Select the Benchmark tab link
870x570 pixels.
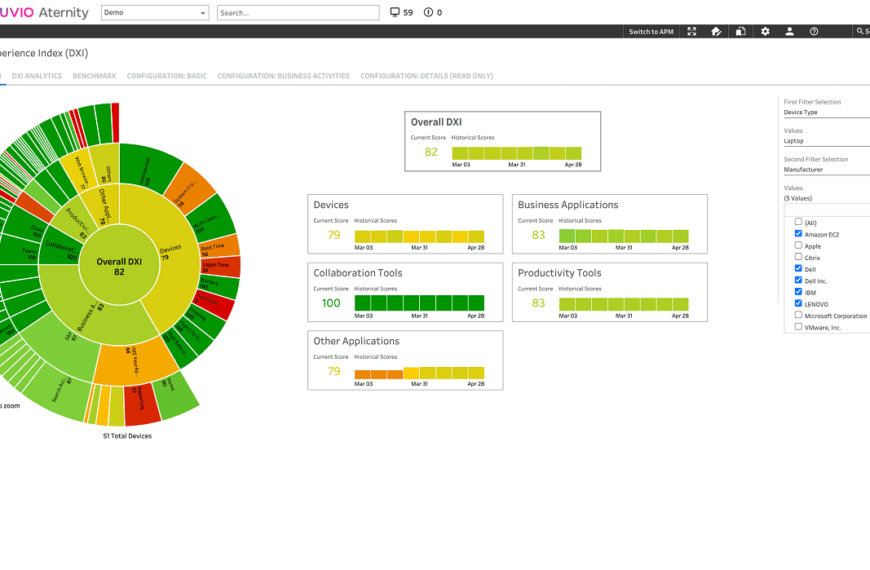pyautogui.click(x=94, y=76)
